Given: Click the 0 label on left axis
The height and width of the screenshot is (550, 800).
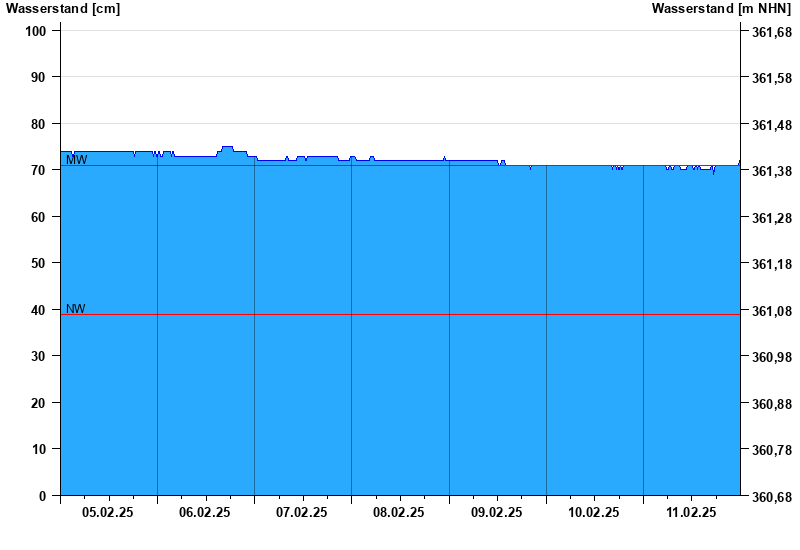Looking at the screenshot, I should tap(42, 496).
